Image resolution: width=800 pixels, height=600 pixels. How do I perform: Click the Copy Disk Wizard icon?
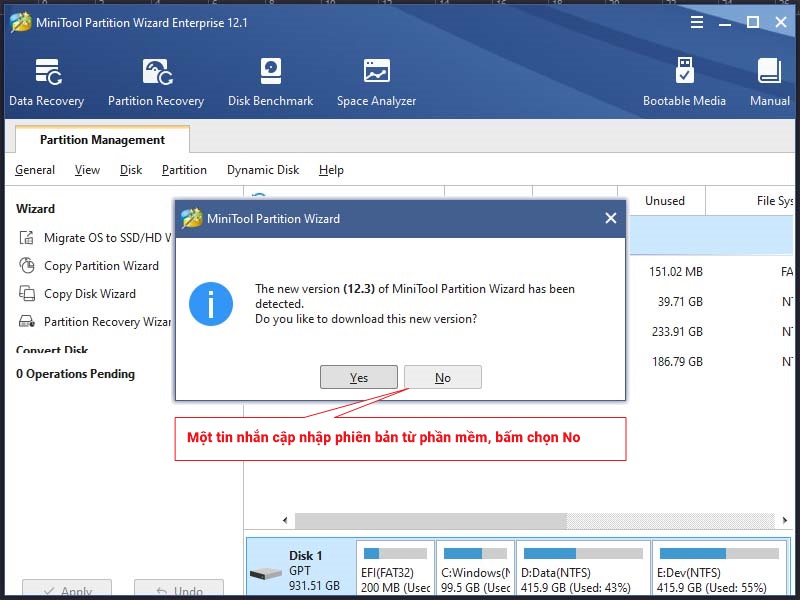click(x=27, y=294)
